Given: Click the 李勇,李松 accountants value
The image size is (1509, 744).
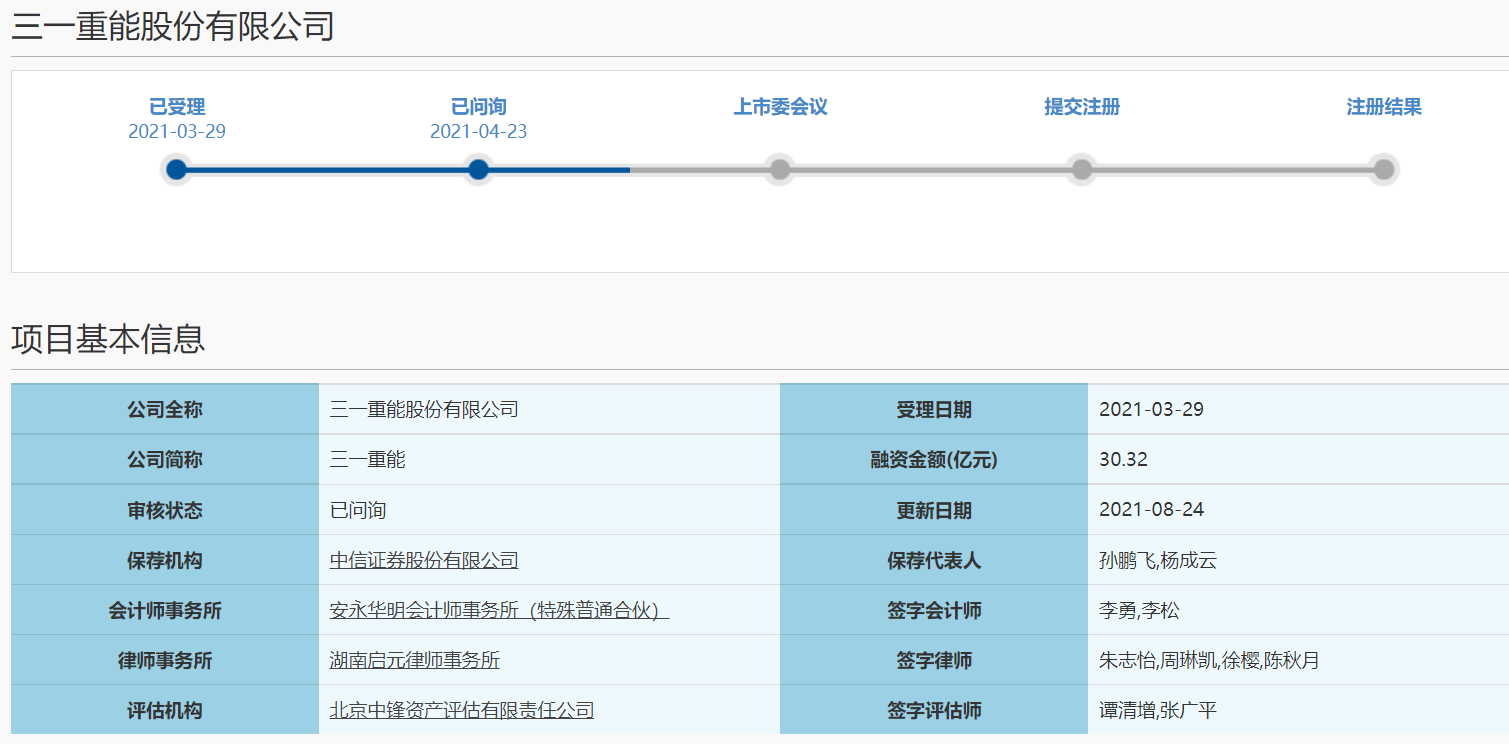Looking at the screenshot, I should coord(1139,610).
